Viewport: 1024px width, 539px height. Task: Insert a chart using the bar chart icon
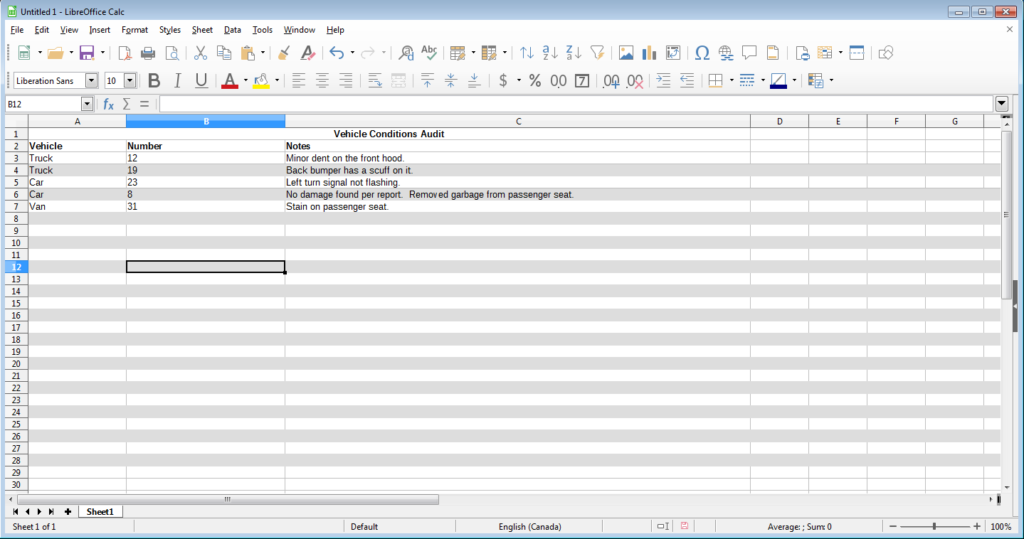click(x=649, y=53)
